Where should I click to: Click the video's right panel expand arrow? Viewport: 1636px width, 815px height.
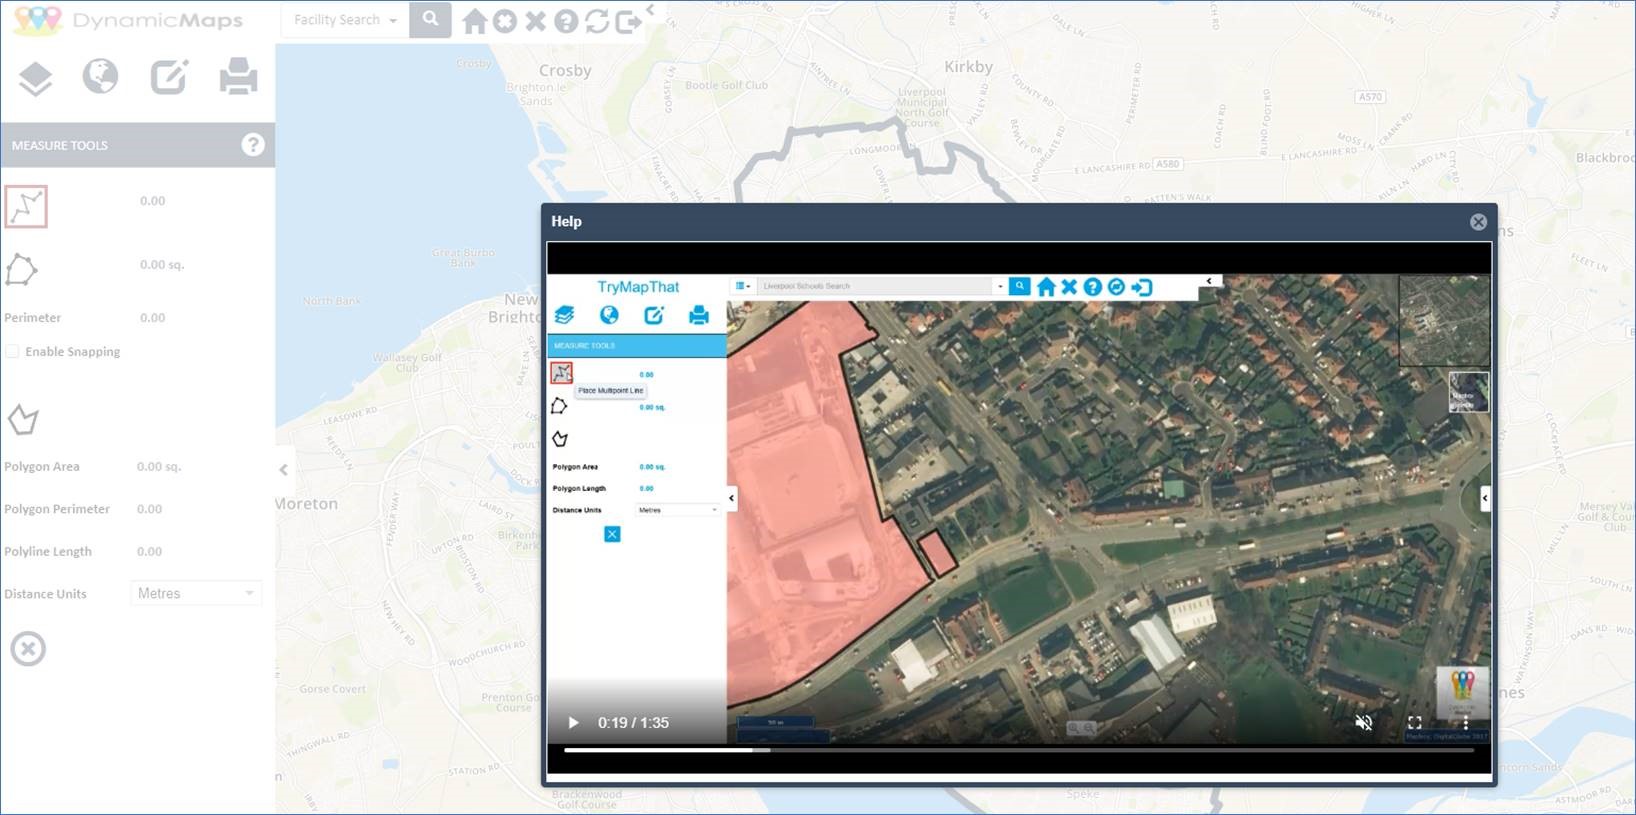(x=1484, y=497)
